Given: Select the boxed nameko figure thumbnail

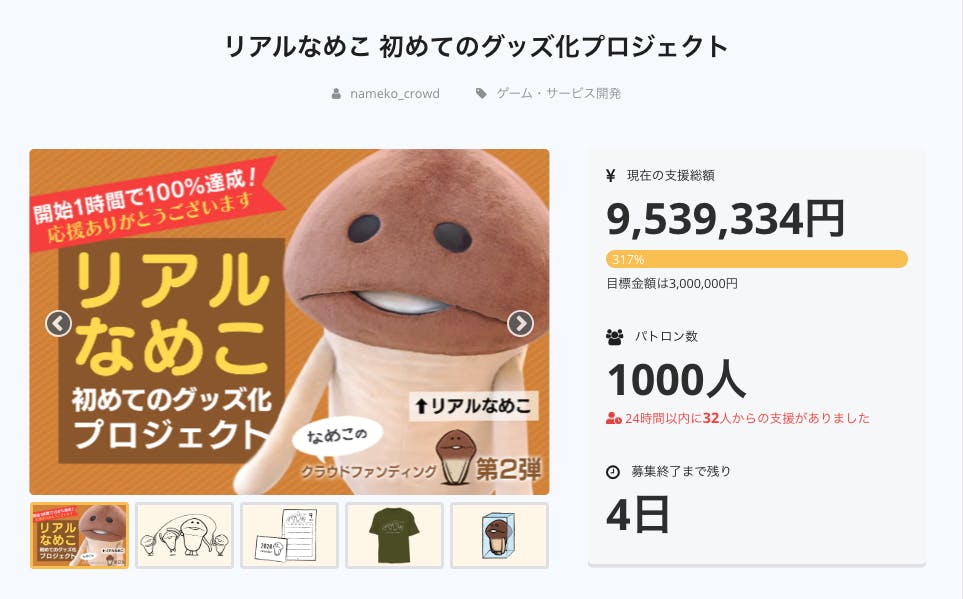Looking at the screenshot, I should click(499, 536).
